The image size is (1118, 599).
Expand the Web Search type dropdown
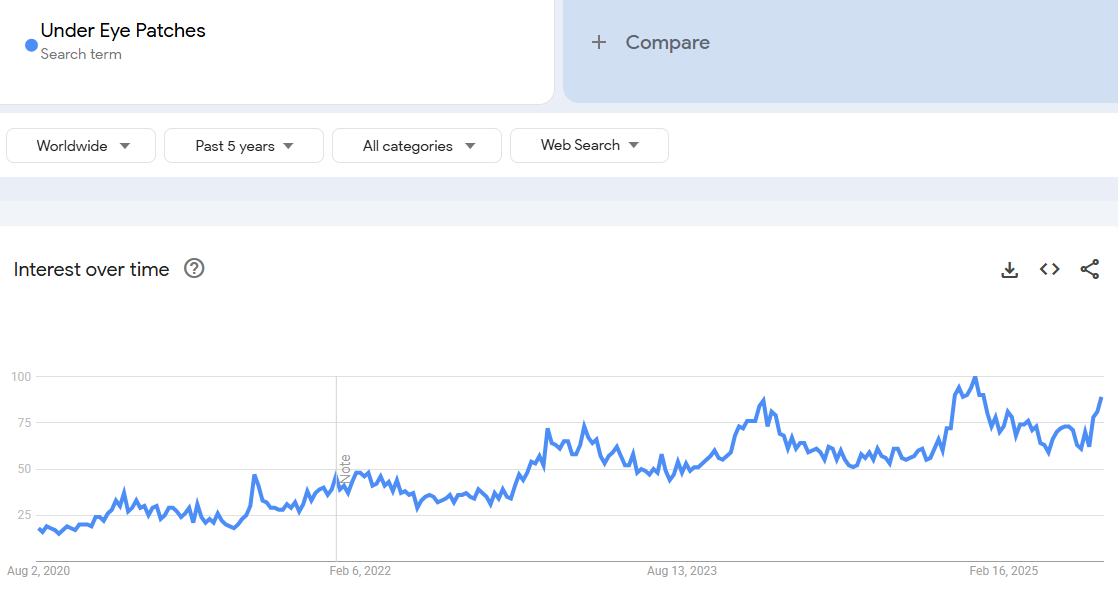(x=589, y=145)
